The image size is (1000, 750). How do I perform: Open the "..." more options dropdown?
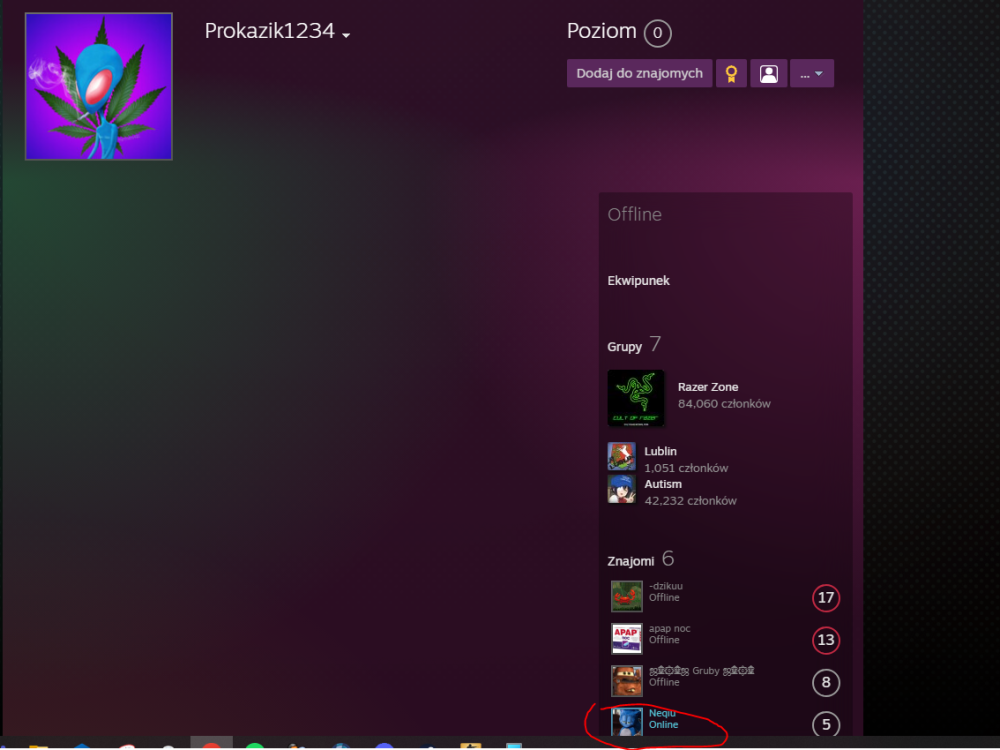(811, 73)
